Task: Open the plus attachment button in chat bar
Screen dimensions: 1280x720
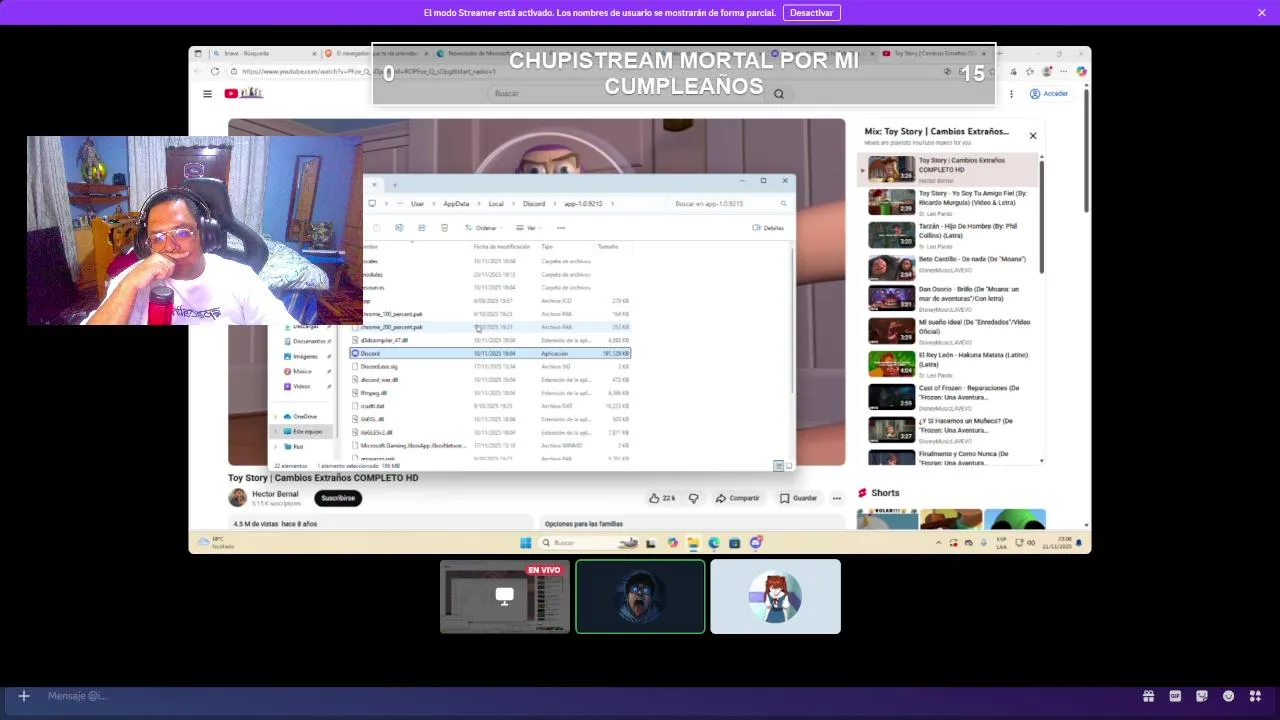Action: [x=24, y=696]
